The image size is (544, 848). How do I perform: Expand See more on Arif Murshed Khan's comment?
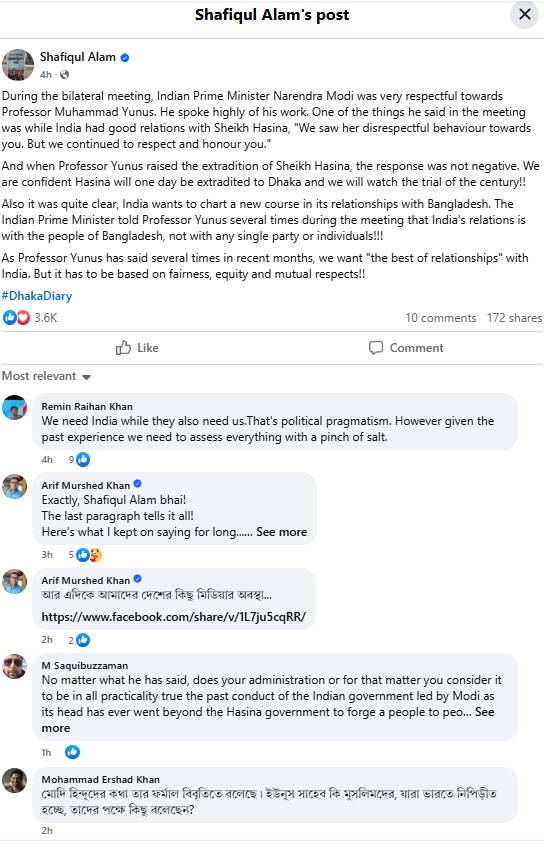[282, 532]
